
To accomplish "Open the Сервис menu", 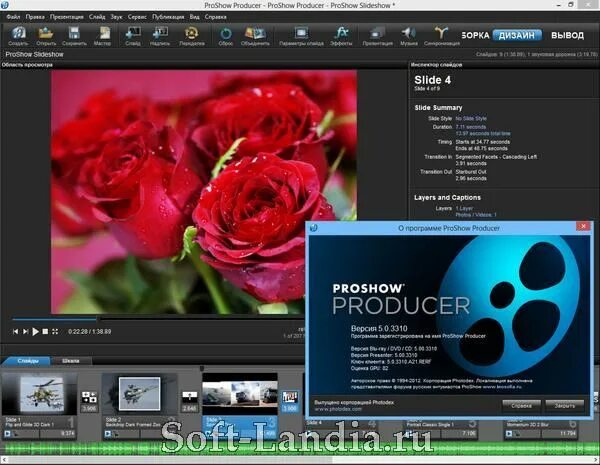I will click(x=137, y=17).
